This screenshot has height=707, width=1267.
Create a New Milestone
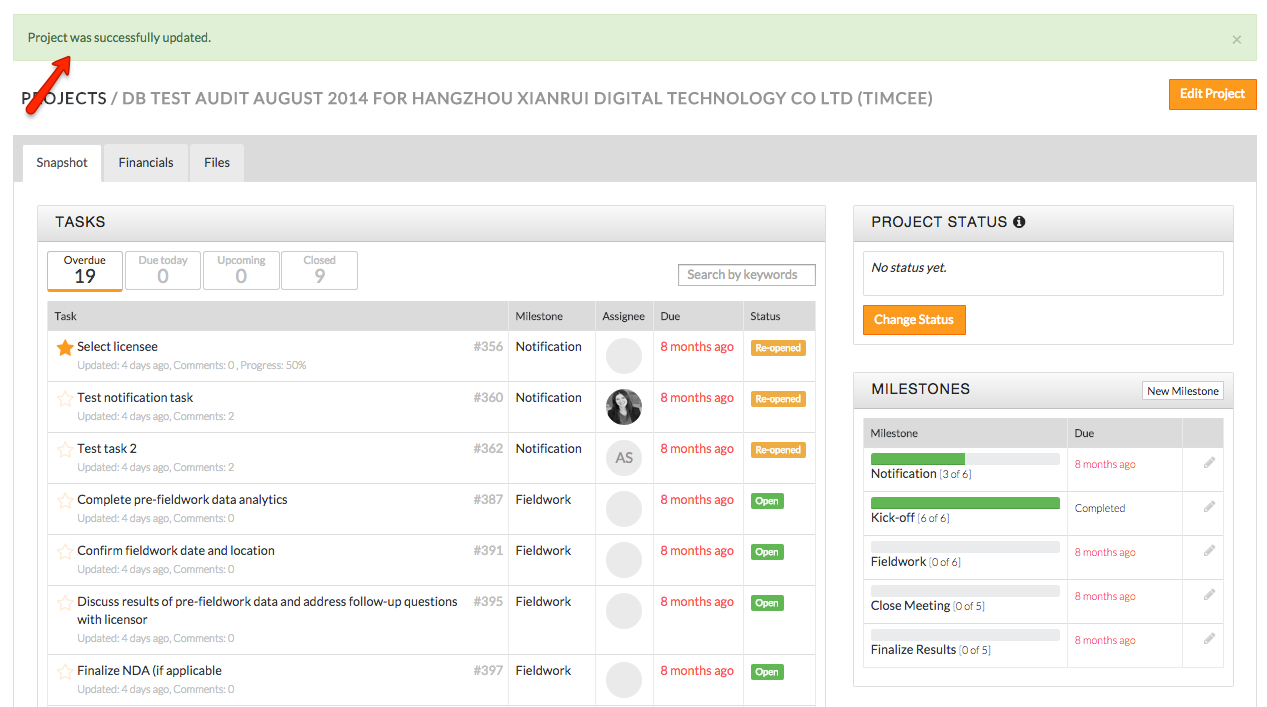point(1182,391)
